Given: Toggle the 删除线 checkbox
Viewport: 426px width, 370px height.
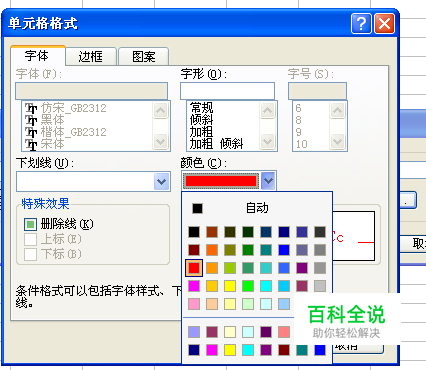Looking at the screenshot, I should coord(30,224).
